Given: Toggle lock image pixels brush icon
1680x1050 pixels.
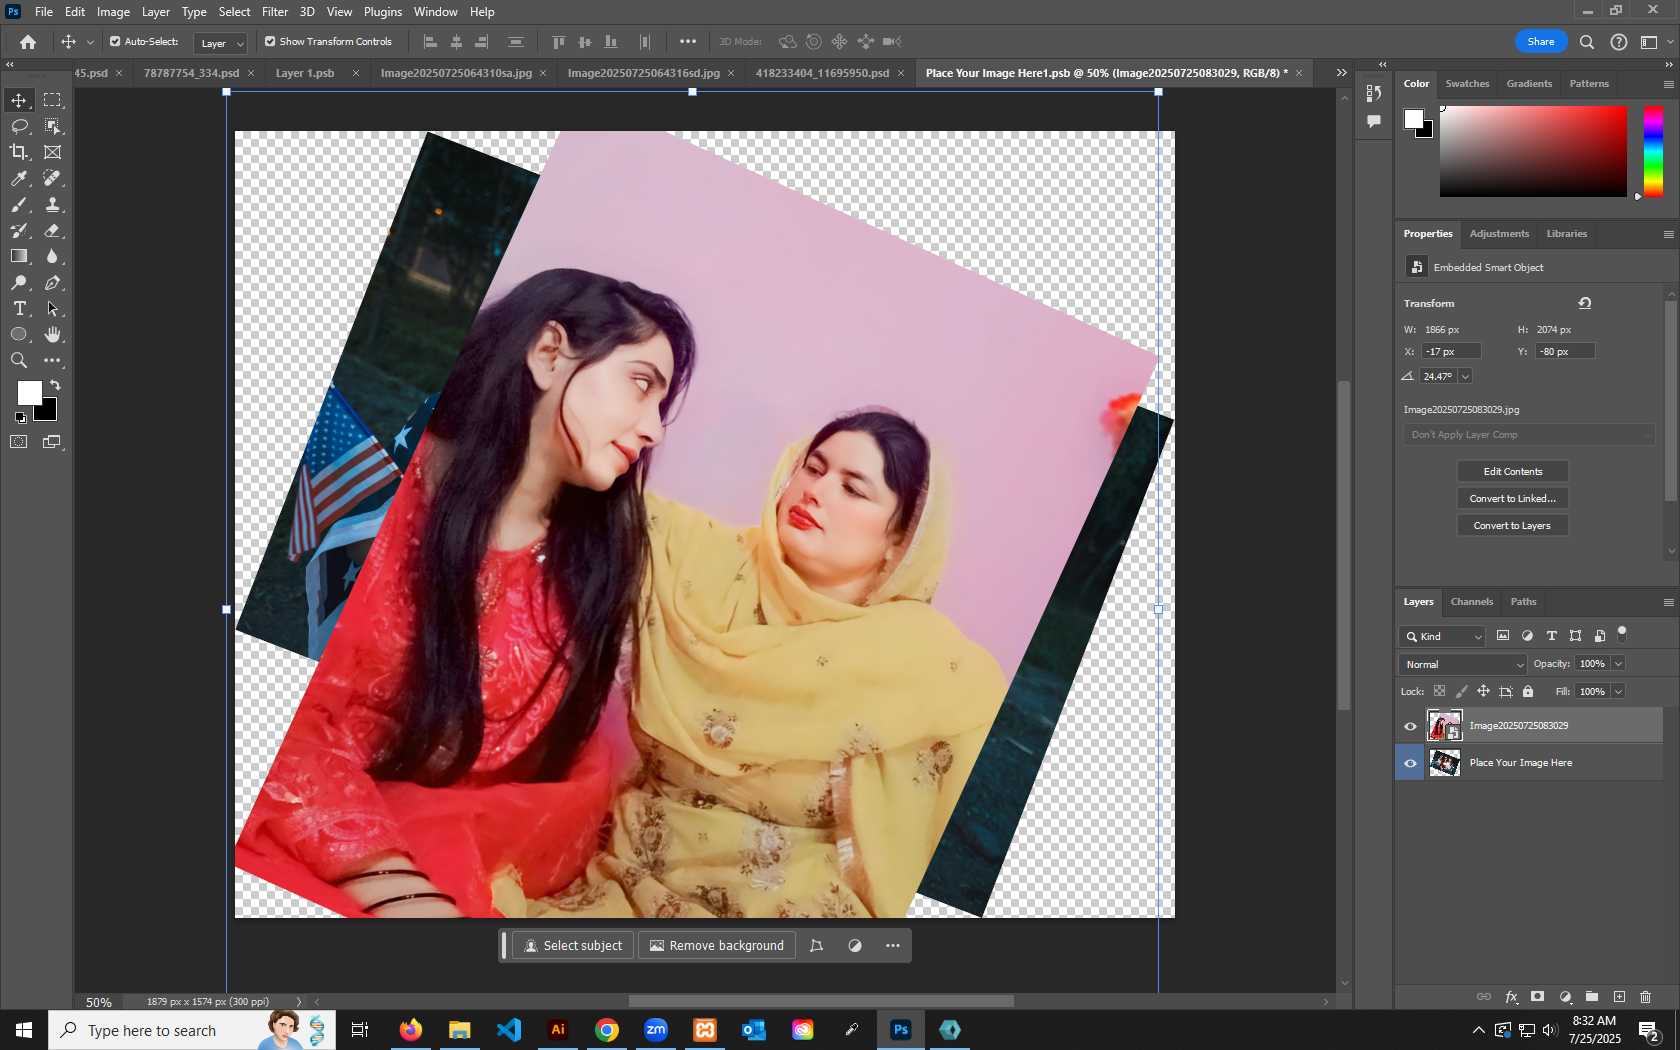Looking at the screenshot, I should pyautogui.click(x=1461, y=691).
